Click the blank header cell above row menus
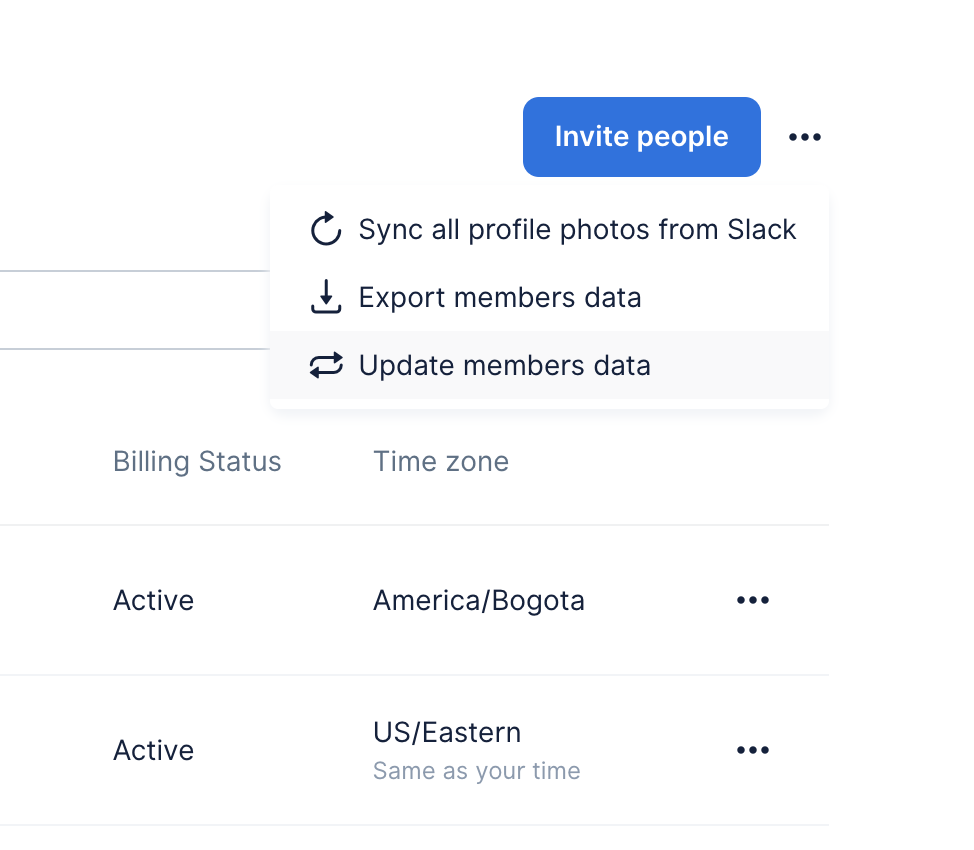This screenshot has height=850, width=974. coord(752,461)
